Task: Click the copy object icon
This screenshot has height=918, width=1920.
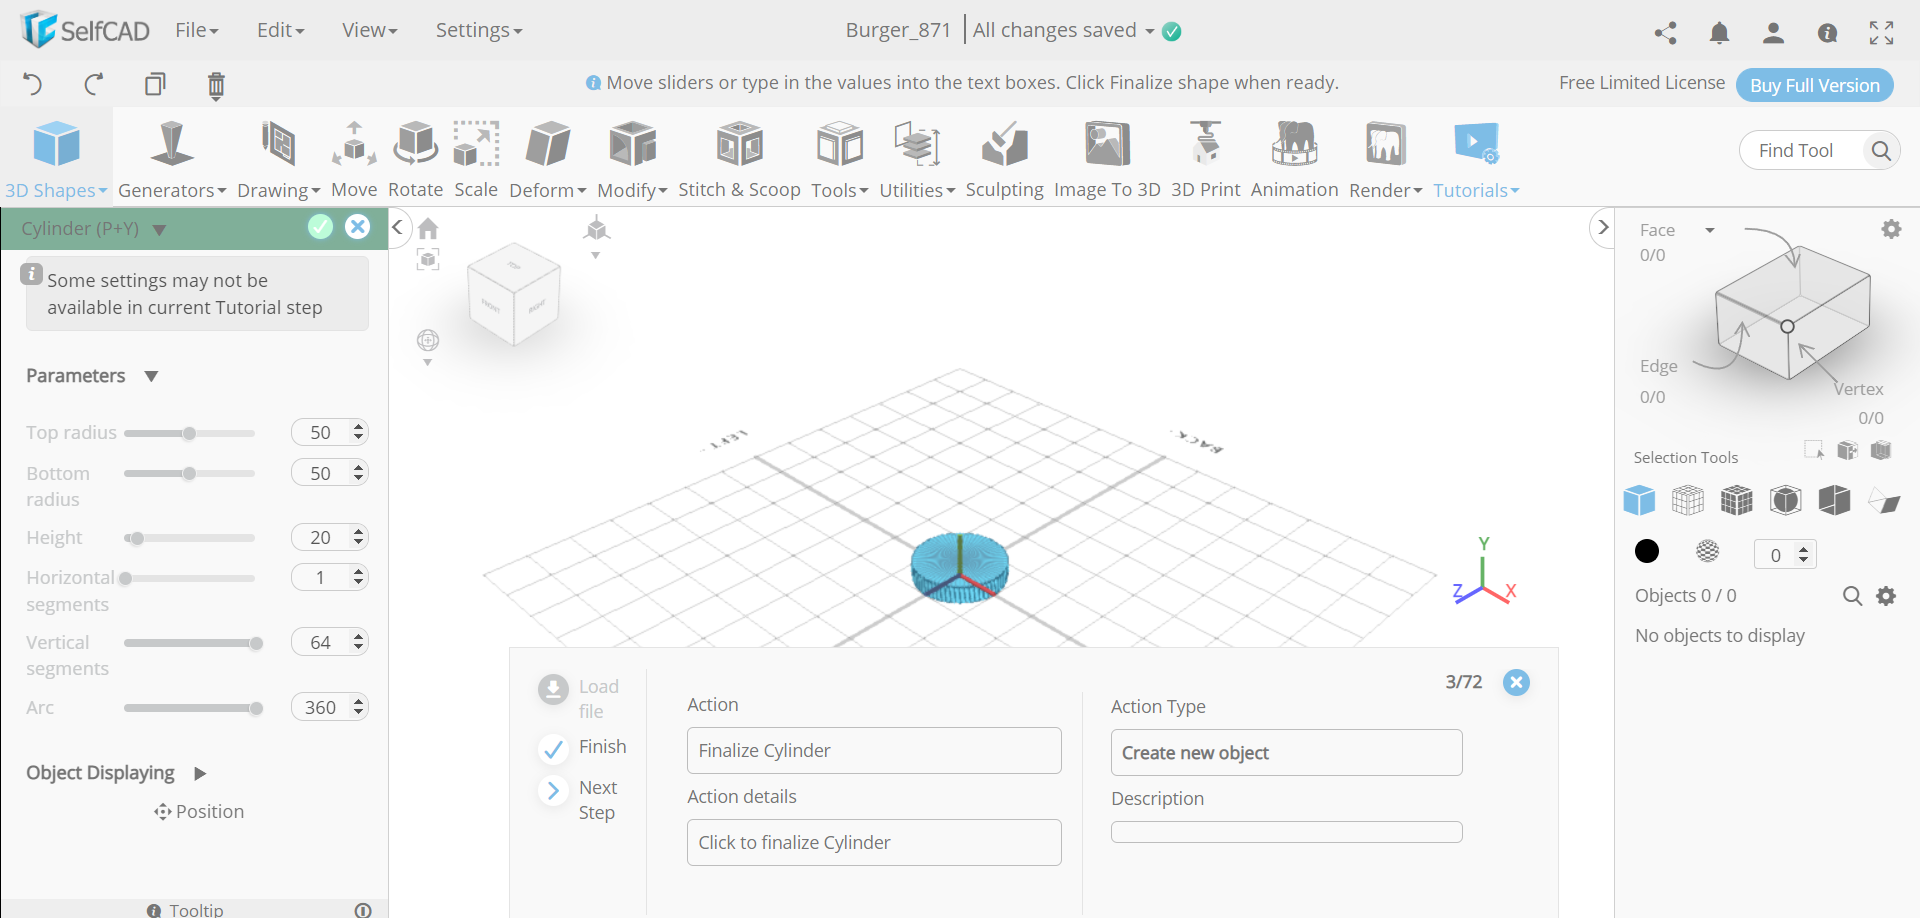Action: (x=155, y=84)
